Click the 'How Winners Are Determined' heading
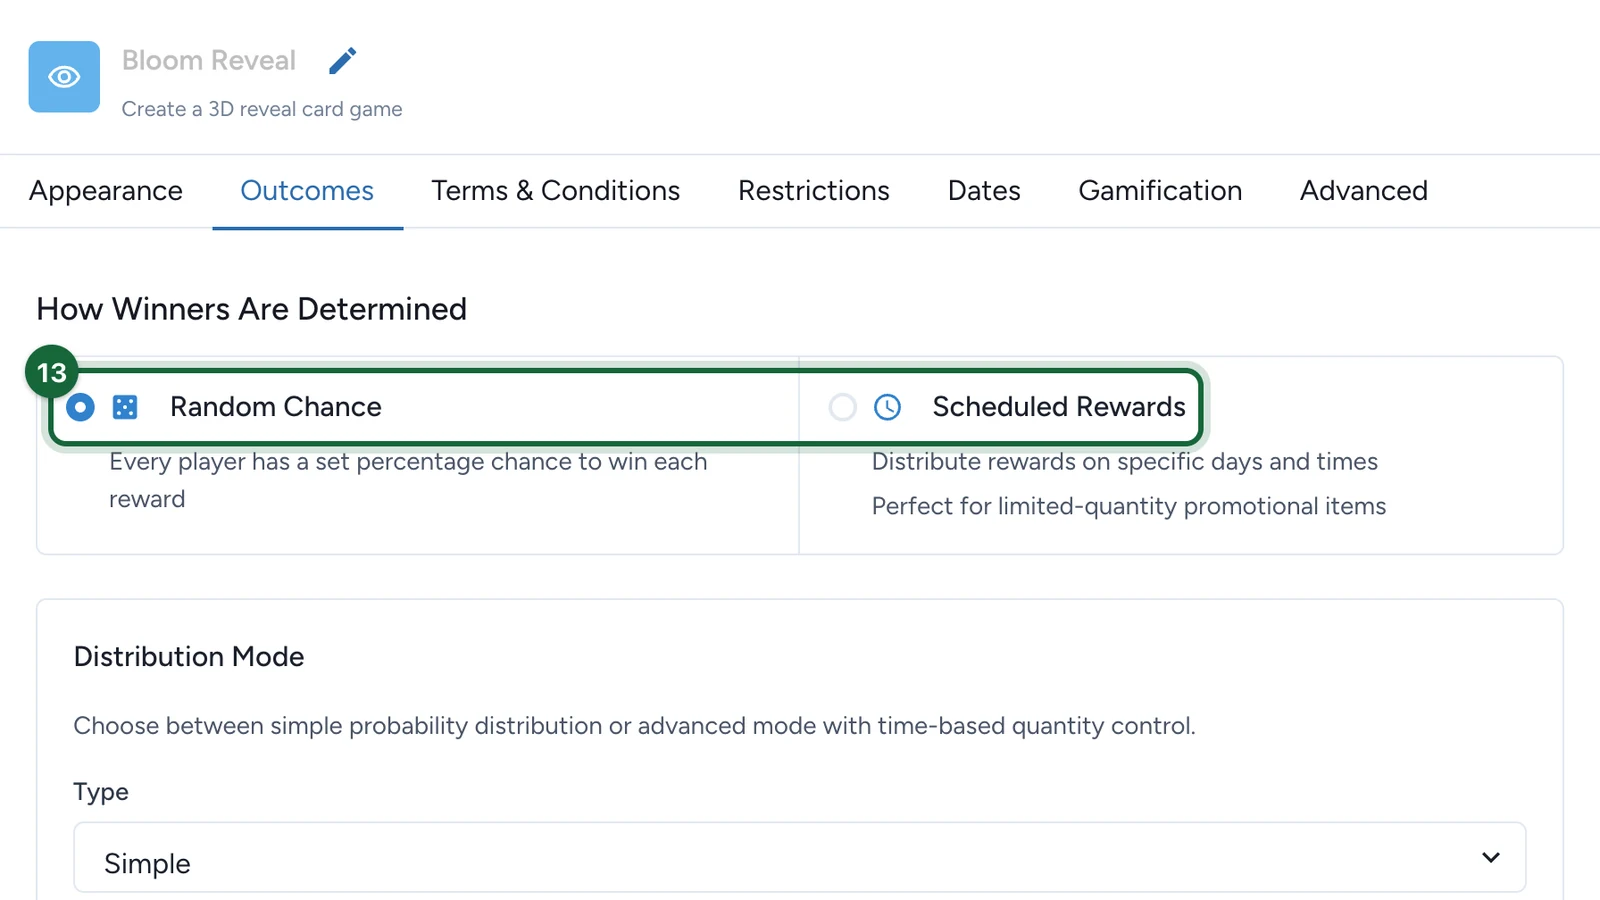This screenshot has width=1600, height=900. pos(252,309)
